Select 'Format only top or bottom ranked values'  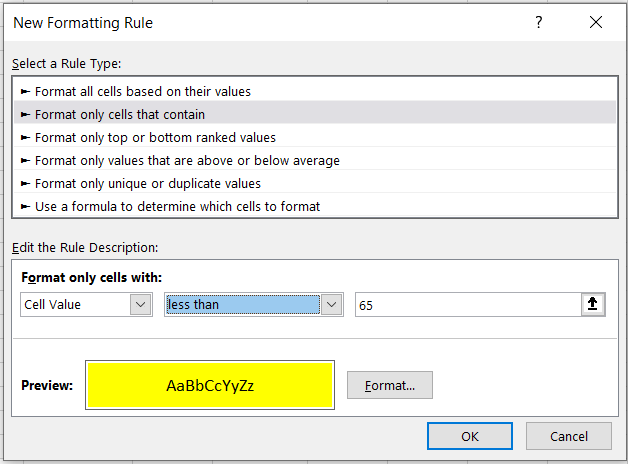(155, 137)
